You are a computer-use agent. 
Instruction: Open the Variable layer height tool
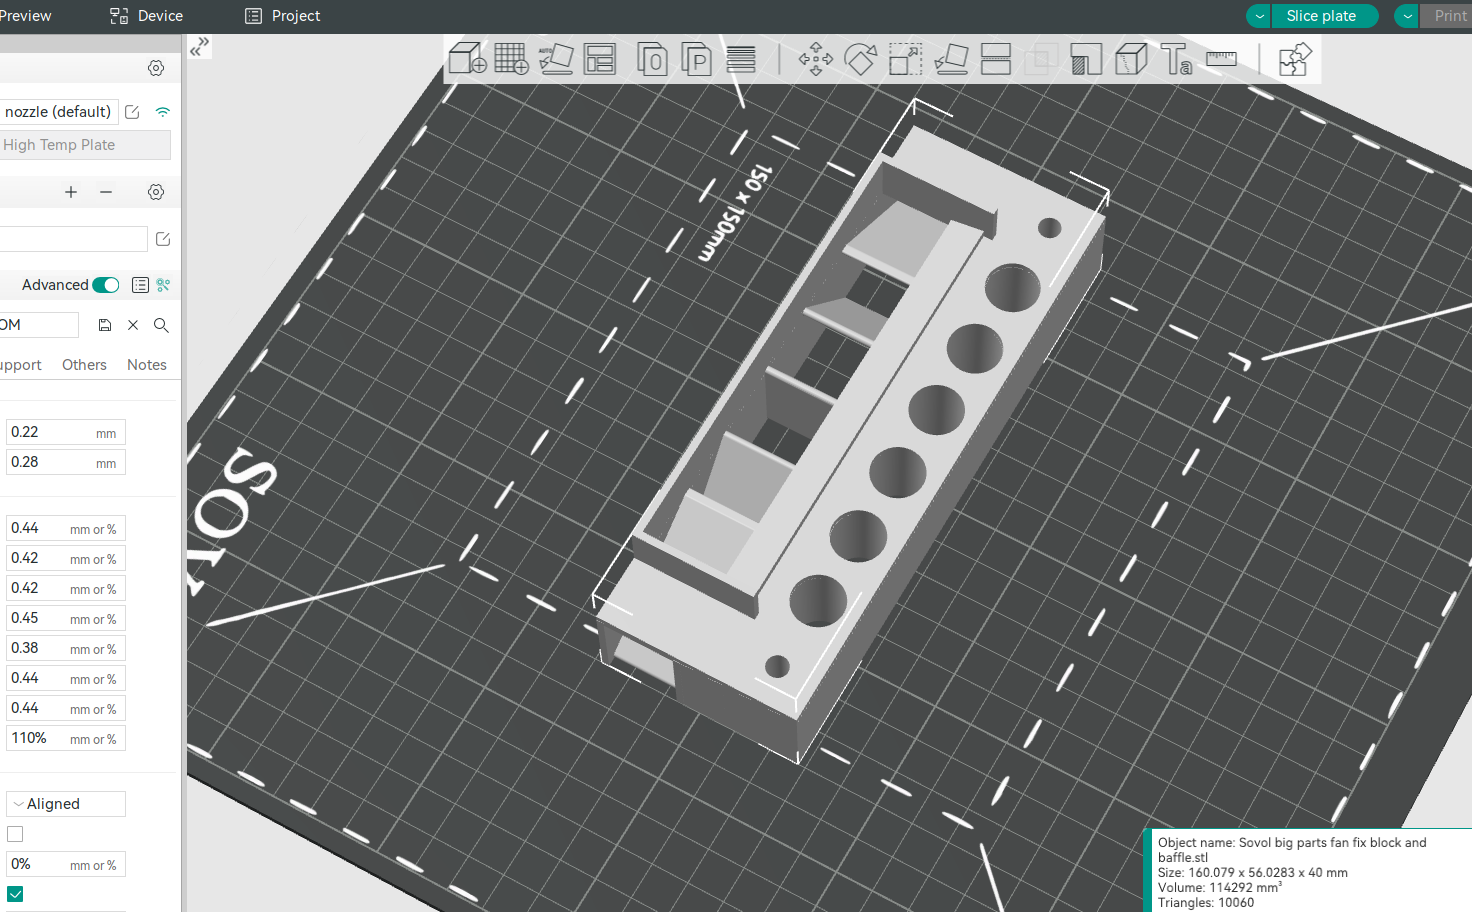click(x=741, y=59)
